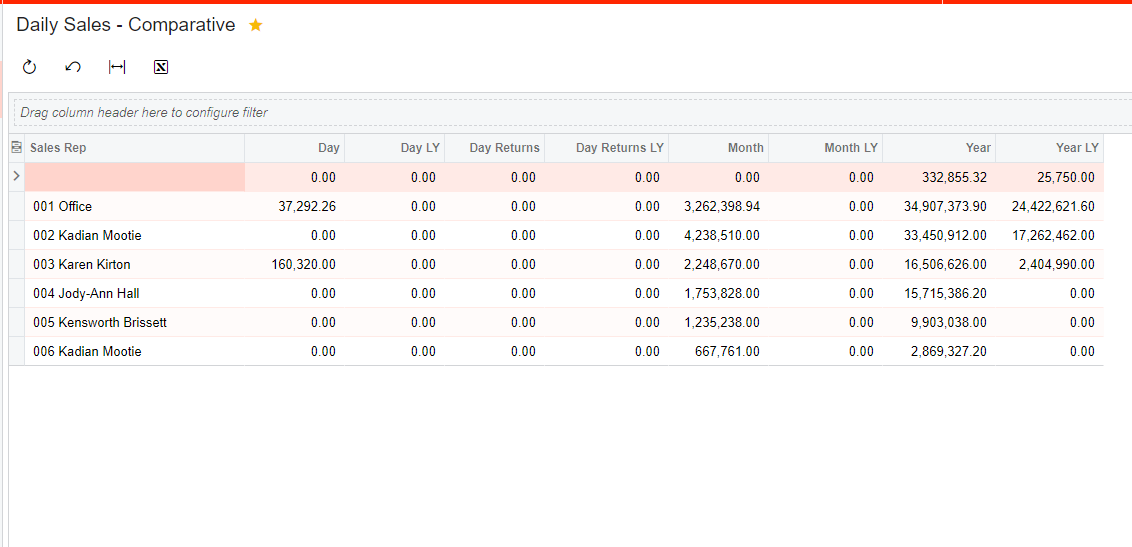1132x547 pixels.
Task: Sort by the Month column header
Action: (745, 148)
